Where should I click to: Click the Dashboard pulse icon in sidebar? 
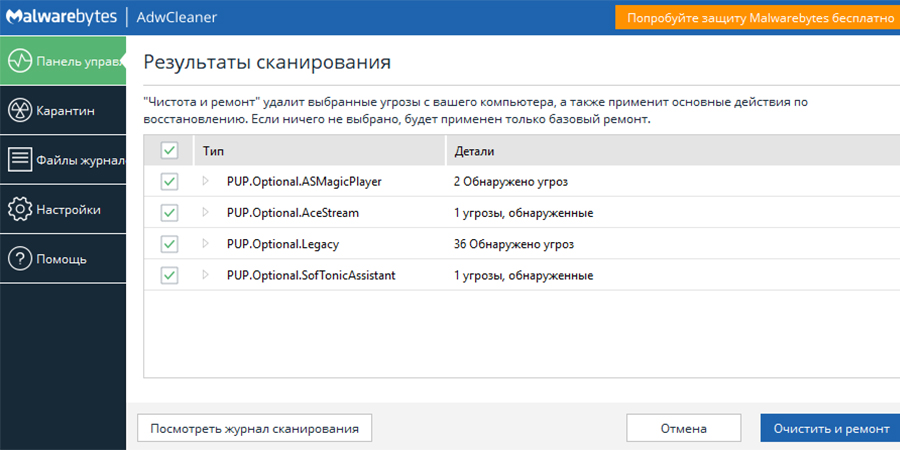(20, 61)
